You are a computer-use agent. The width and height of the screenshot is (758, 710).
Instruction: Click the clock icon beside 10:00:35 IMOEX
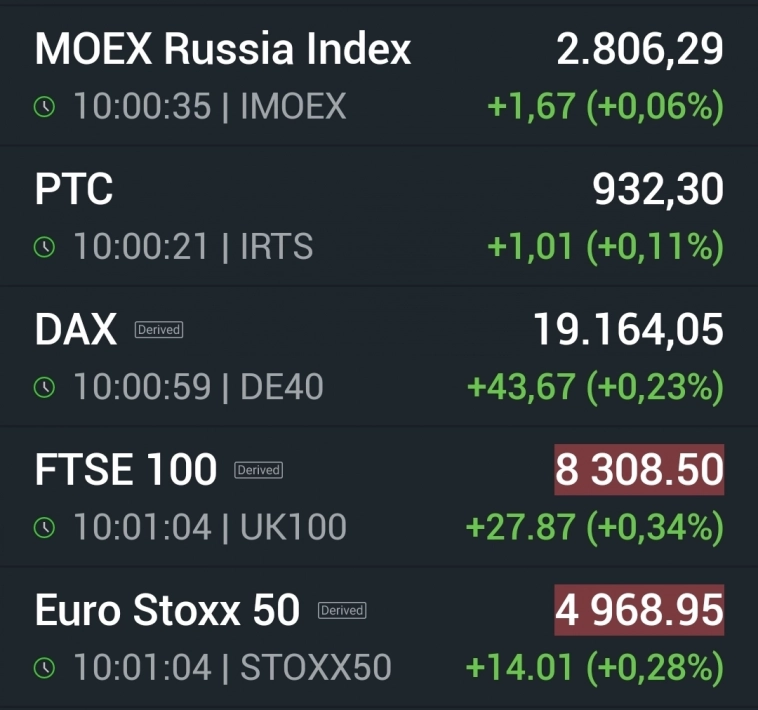point(45,107)
